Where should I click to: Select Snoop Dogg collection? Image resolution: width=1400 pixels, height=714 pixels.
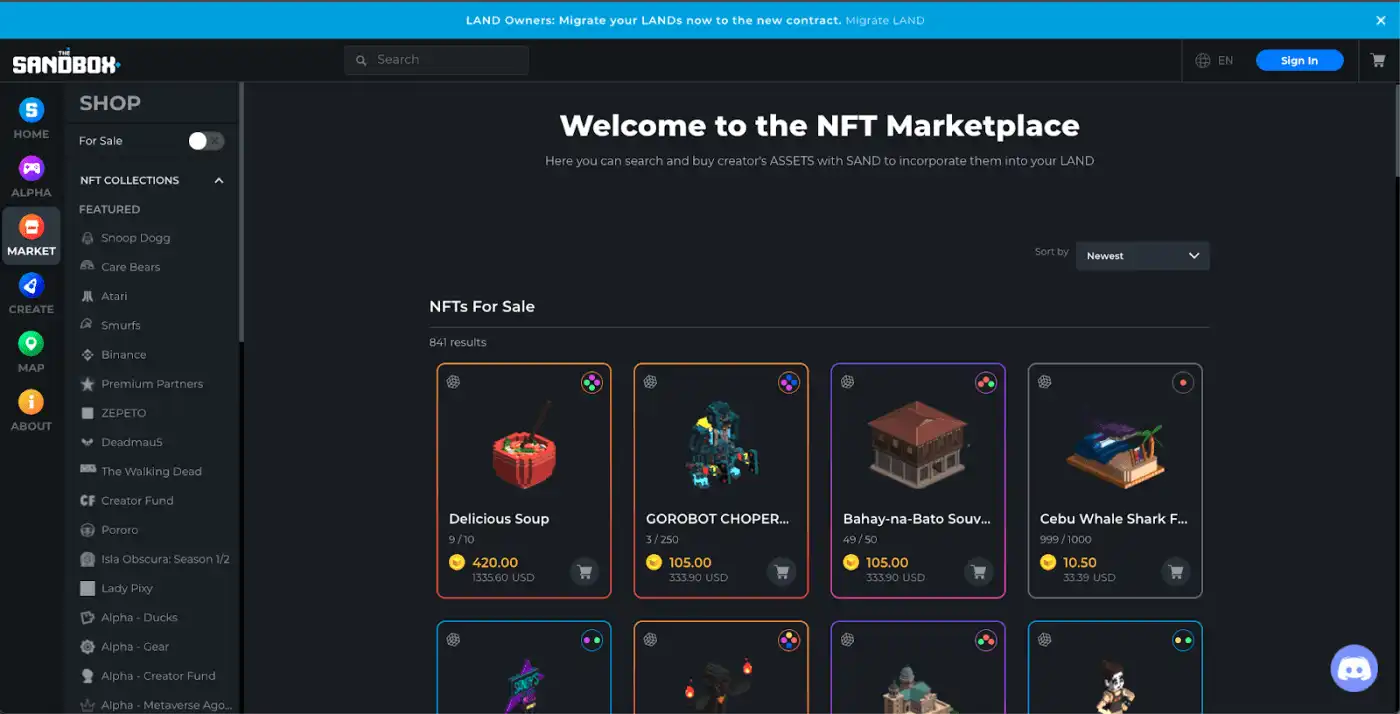(x=135, y=238)
